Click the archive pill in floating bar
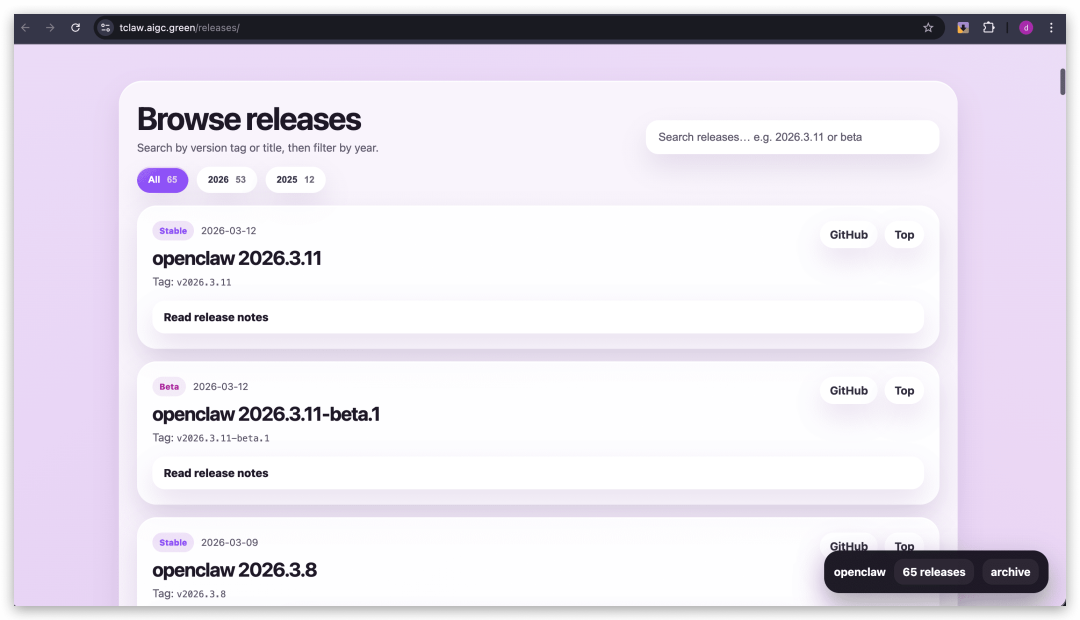1080x620 pixels. click(1010, 572)
